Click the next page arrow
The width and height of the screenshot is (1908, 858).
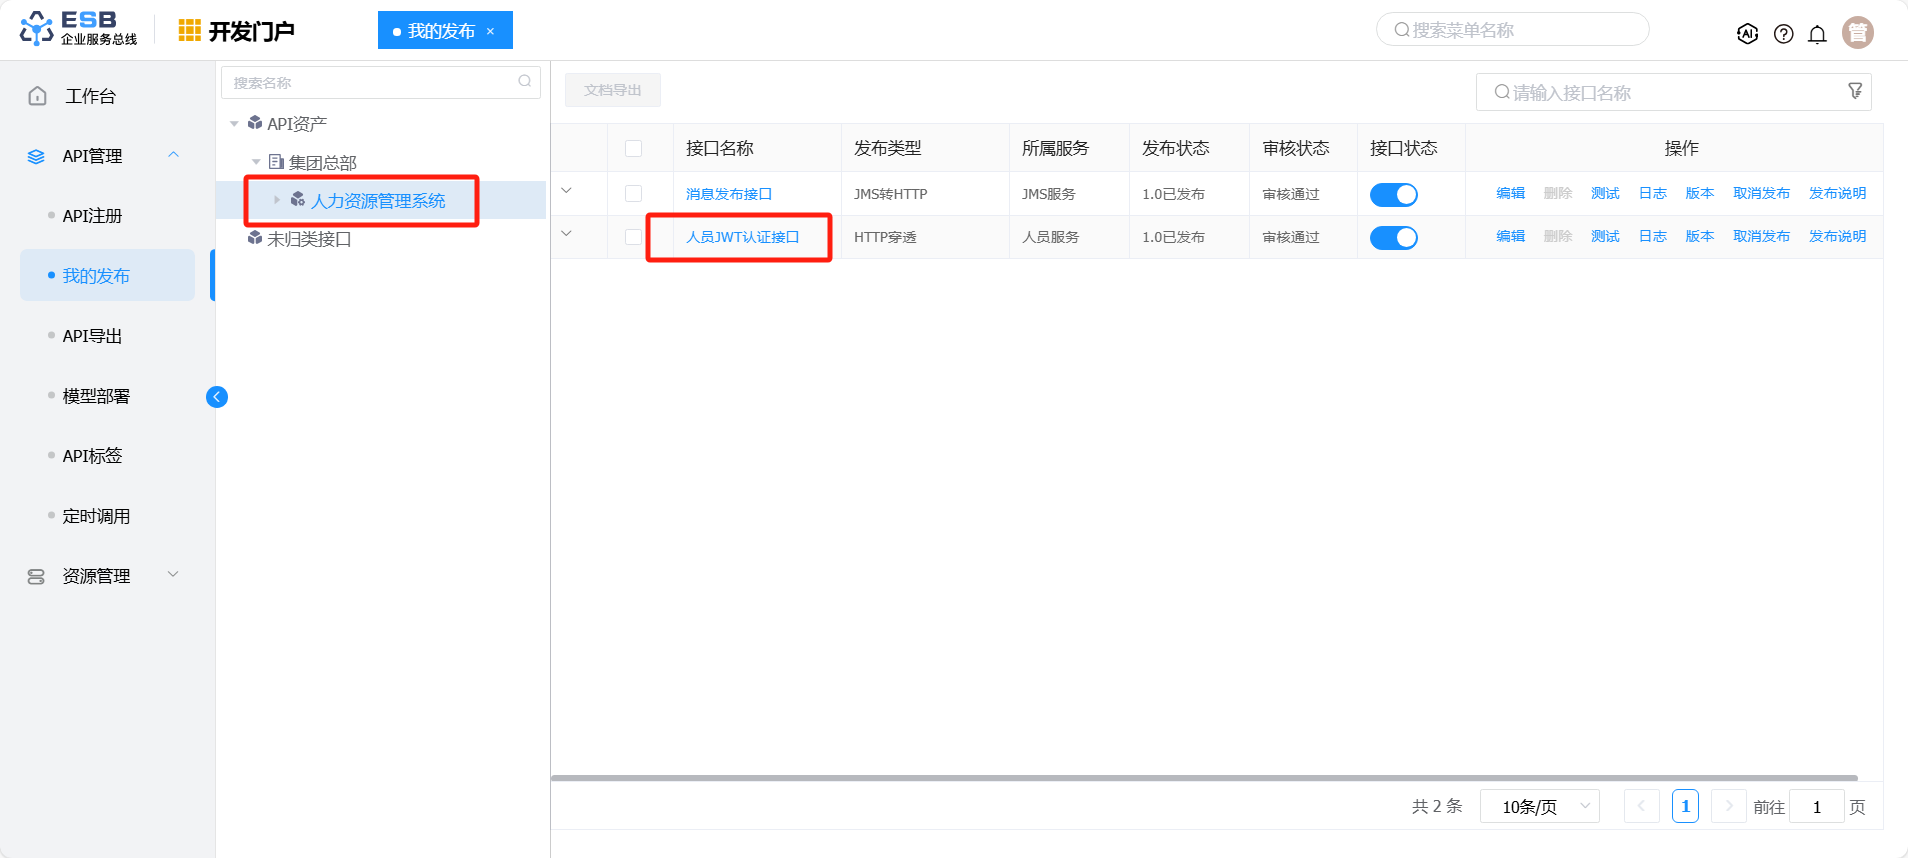(1728, 806)
